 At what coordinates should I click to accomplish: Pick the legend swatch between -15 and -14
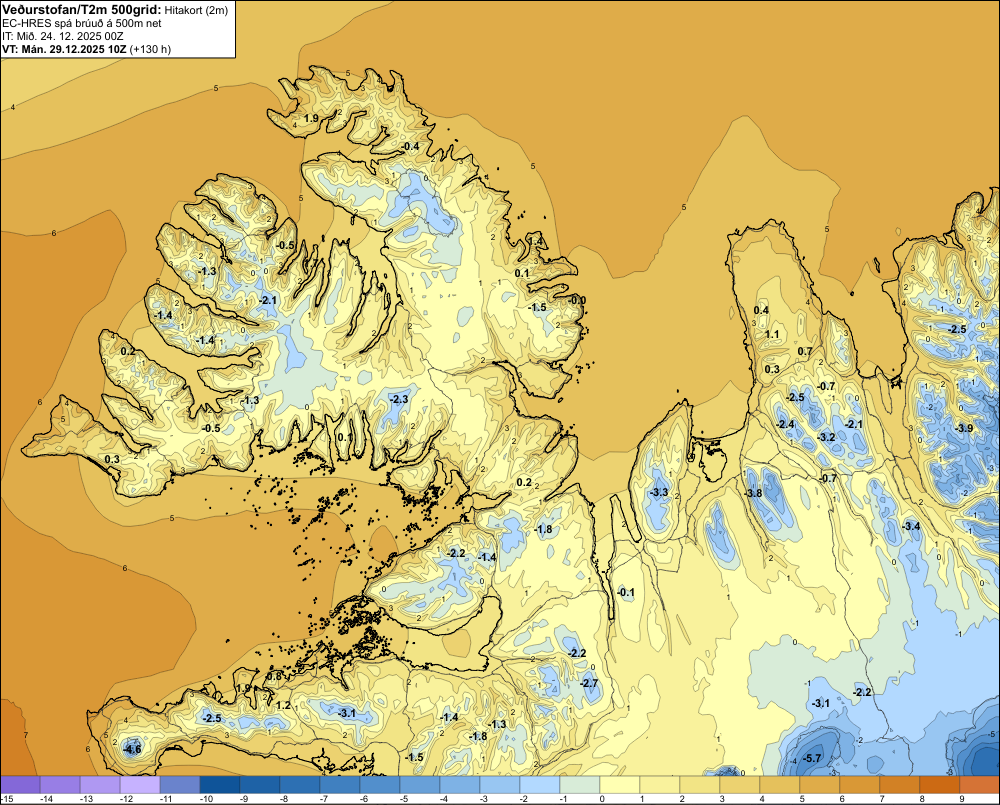click(20, 784)
